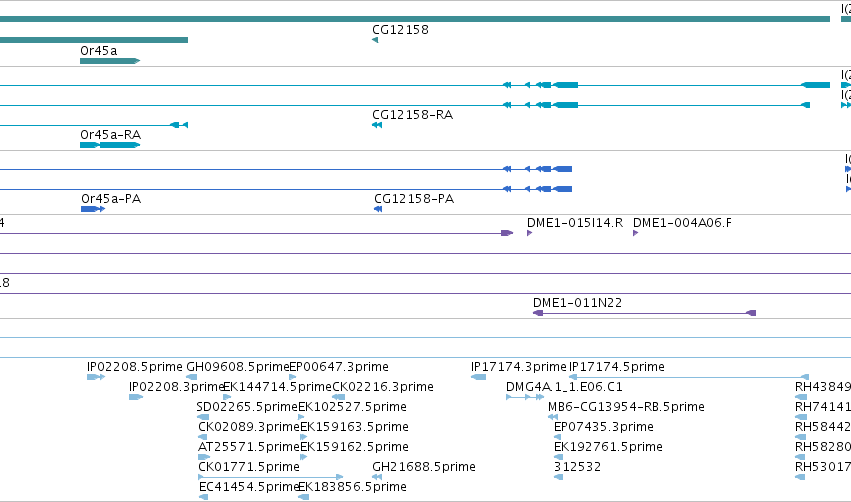The width and height of the screenshot is (851, 502).
Task: Select the EC41454.5prime EST label
Action: point(249,487)
